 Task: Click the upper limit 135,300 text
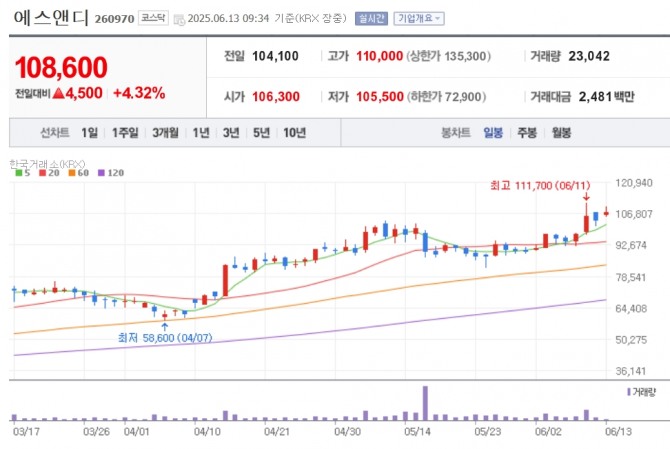pos(448,56)
